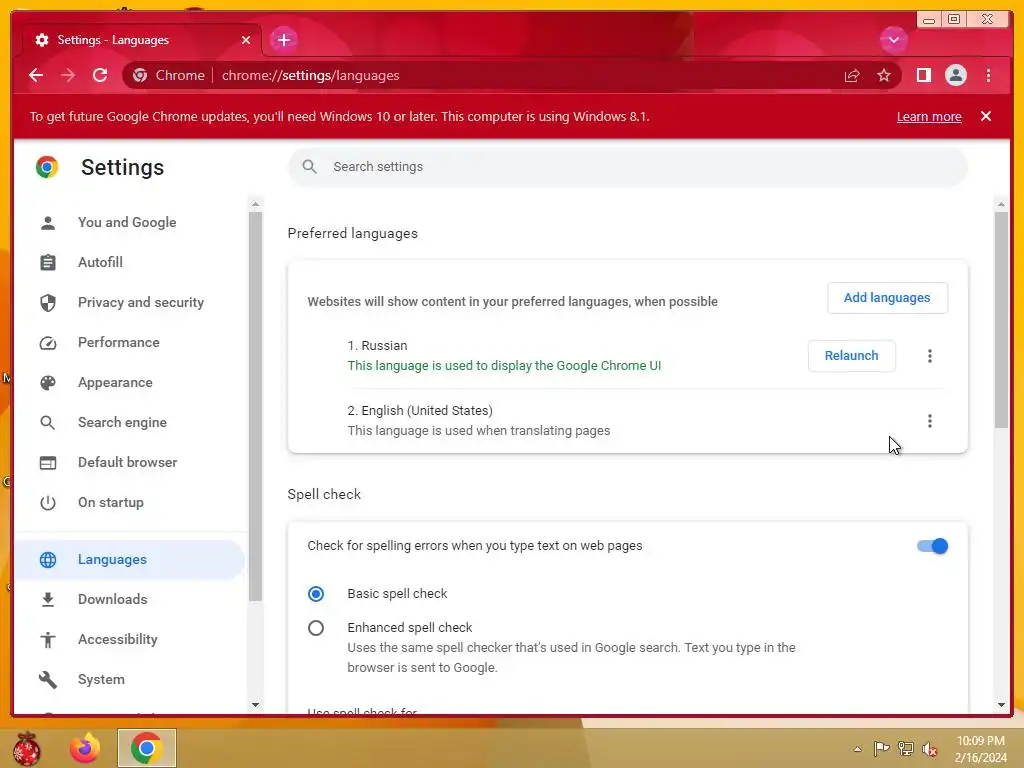Click the Chrome taskbar icon

(x=146, y=748)
